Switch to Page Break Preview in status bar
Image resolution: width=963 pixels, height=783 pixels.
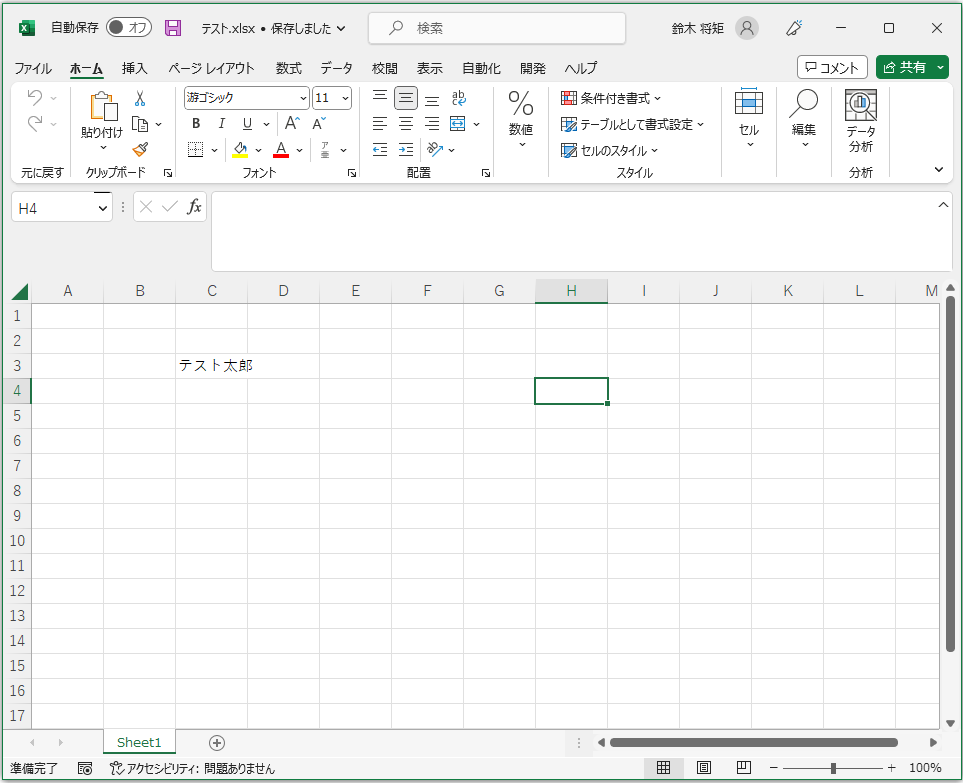coord(744,768)
